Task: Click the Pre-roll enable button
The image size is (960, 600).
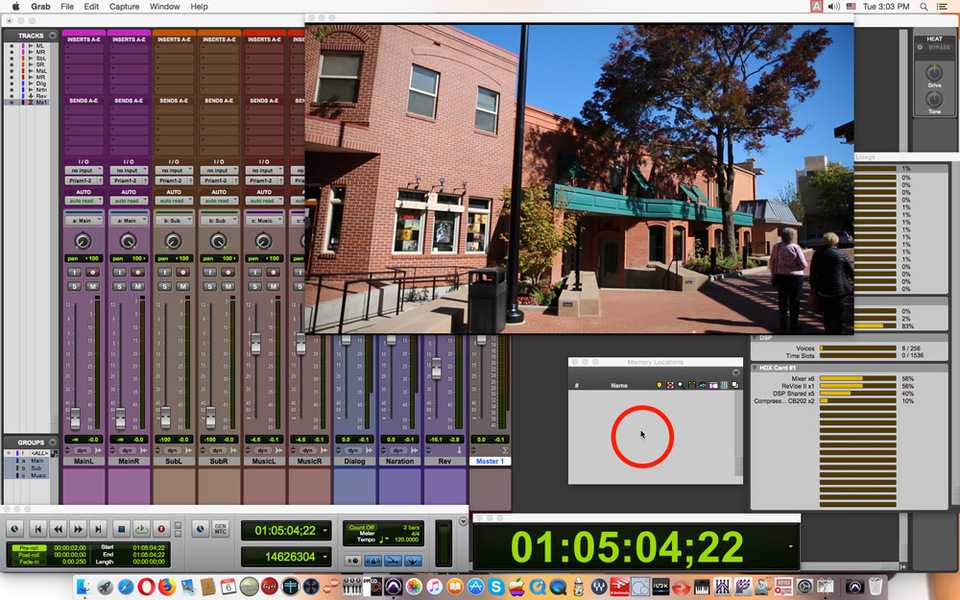Action: (x=27, y=548)
